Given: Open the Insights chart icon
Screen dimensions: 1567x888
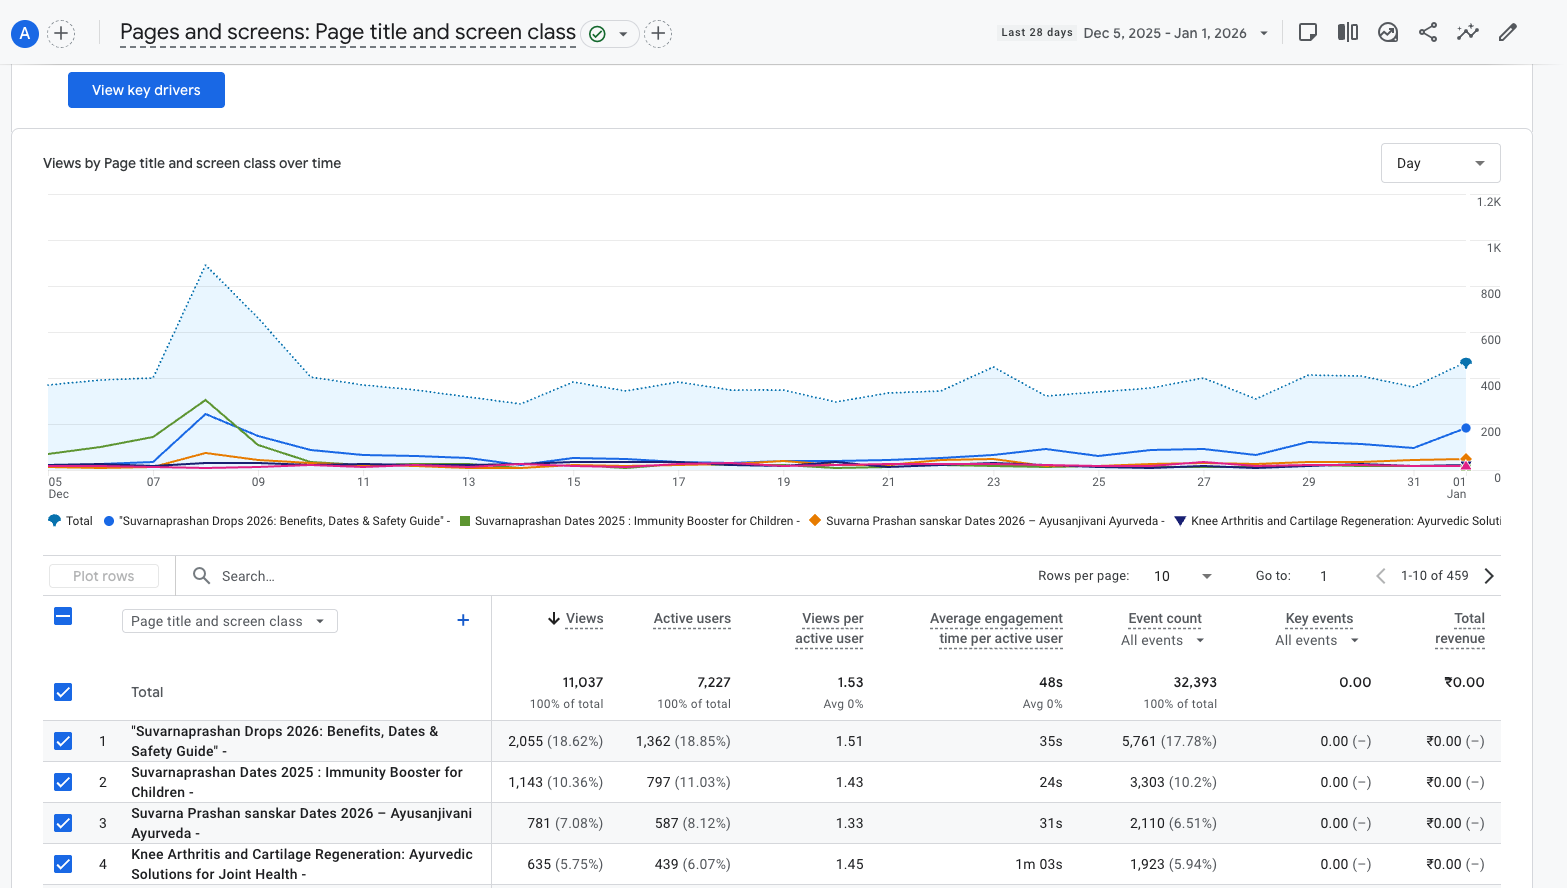Looking at the screenshot, I should coord(1388,32).
